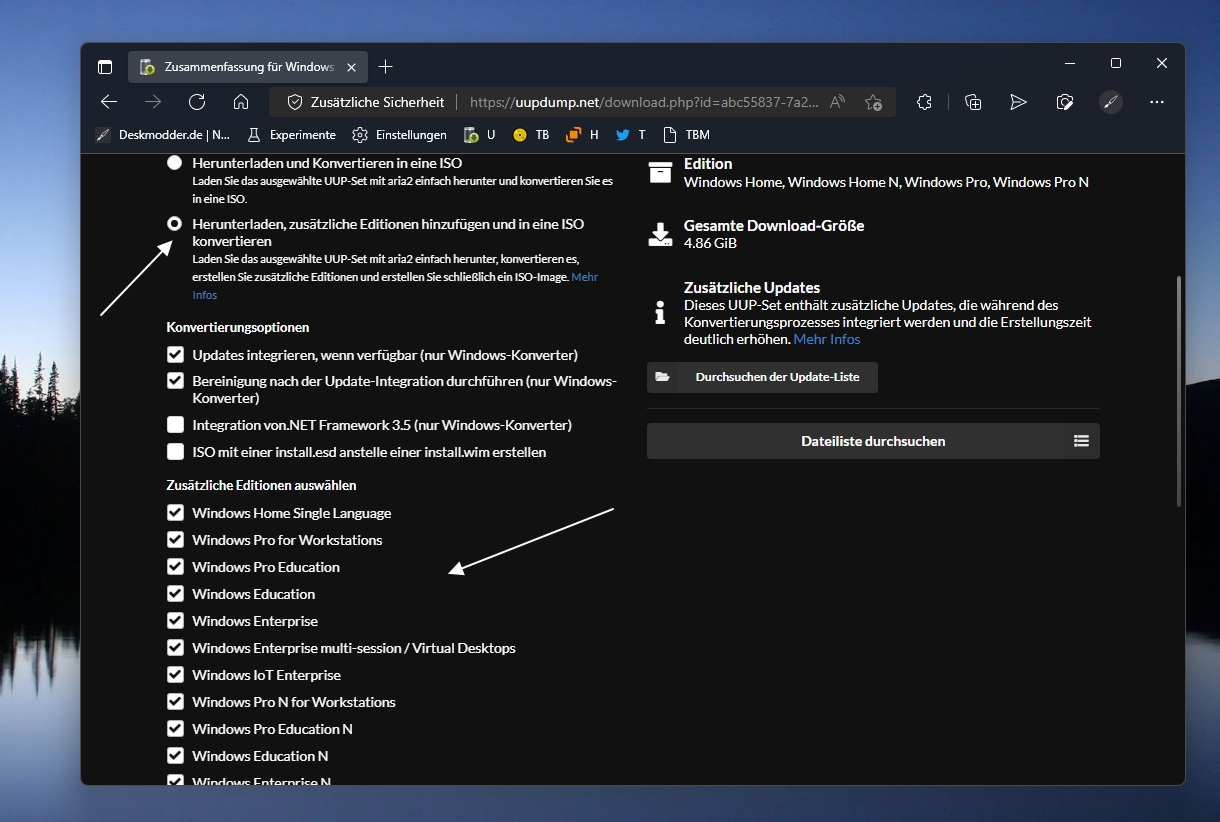
Task: Open the U bookmark in favorites bar
Action: [x=480, y=135]
